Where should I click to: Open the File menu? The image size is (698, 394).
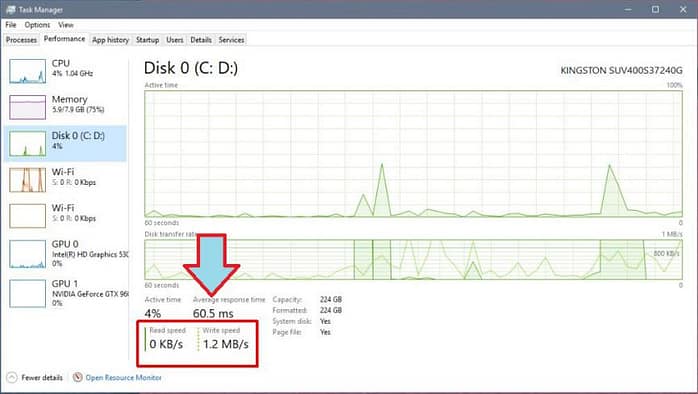tap(11, 25)
